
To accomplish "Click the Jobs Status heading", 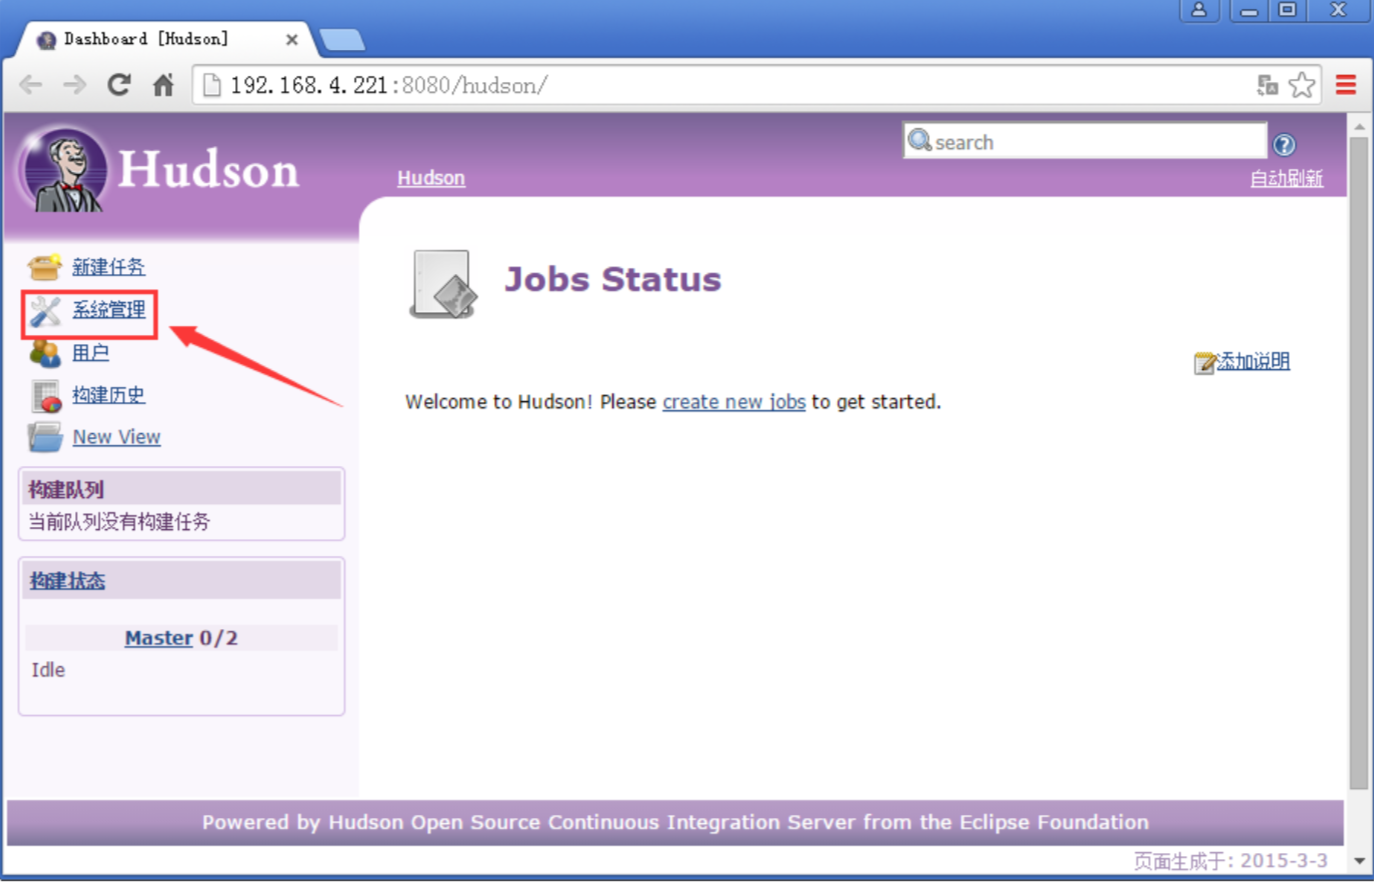I will coord(612,279).
